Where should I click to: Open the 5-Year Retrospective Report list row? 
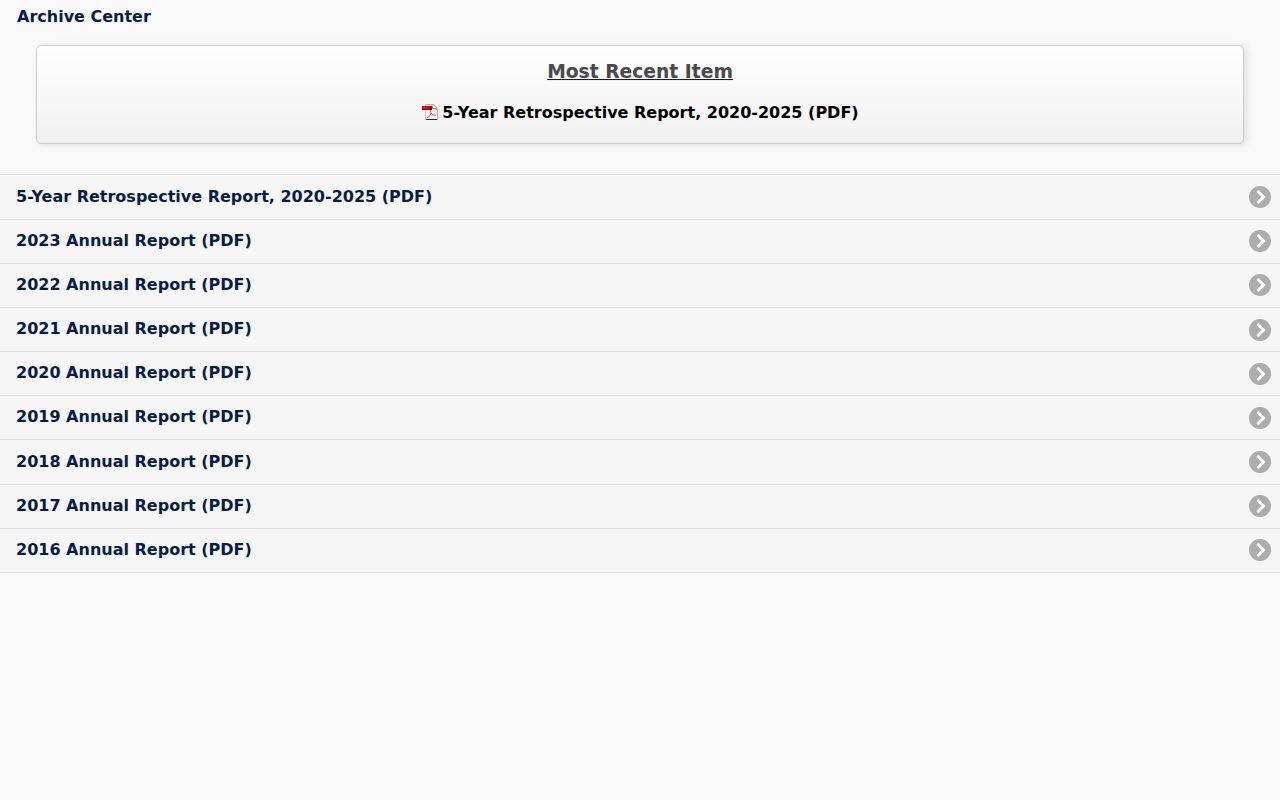coord(640,197)
